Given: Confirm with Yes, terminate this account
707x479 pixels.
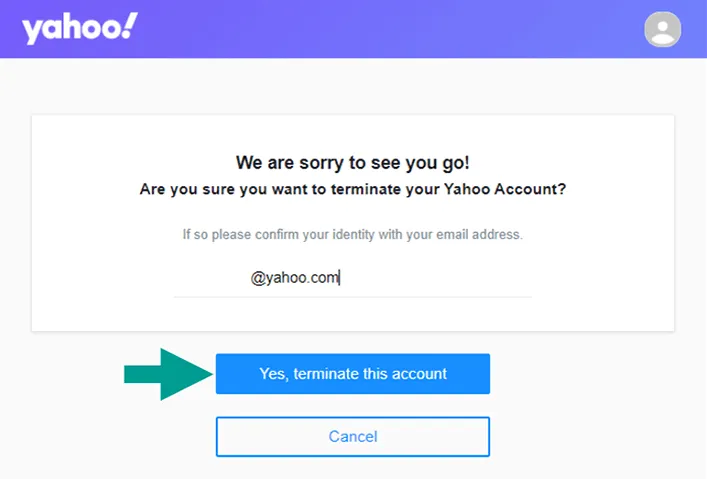Looking at the screenshot, I should pos(353,374).
